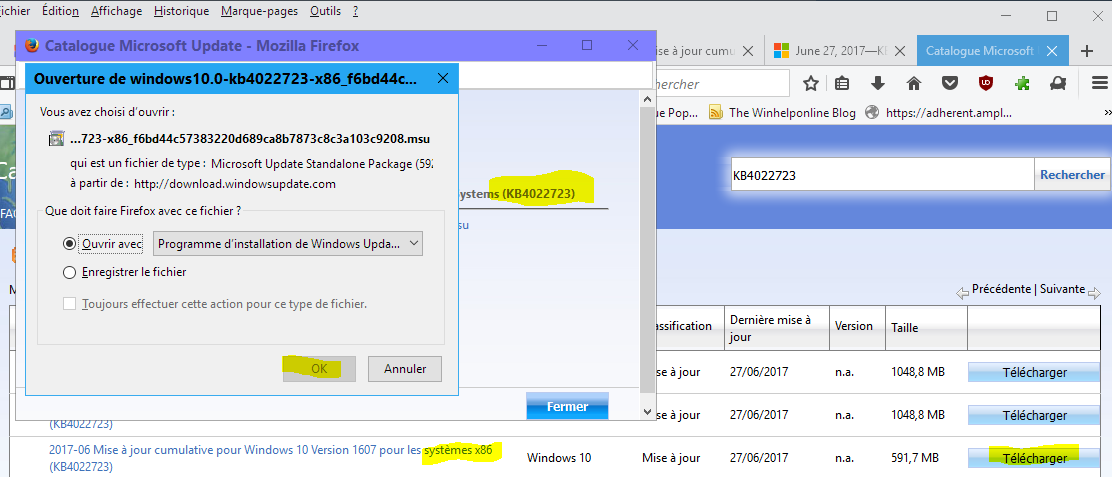Open the Édition menu
Viewport: 1112px width, 477px height.
[x=60, y=11]
